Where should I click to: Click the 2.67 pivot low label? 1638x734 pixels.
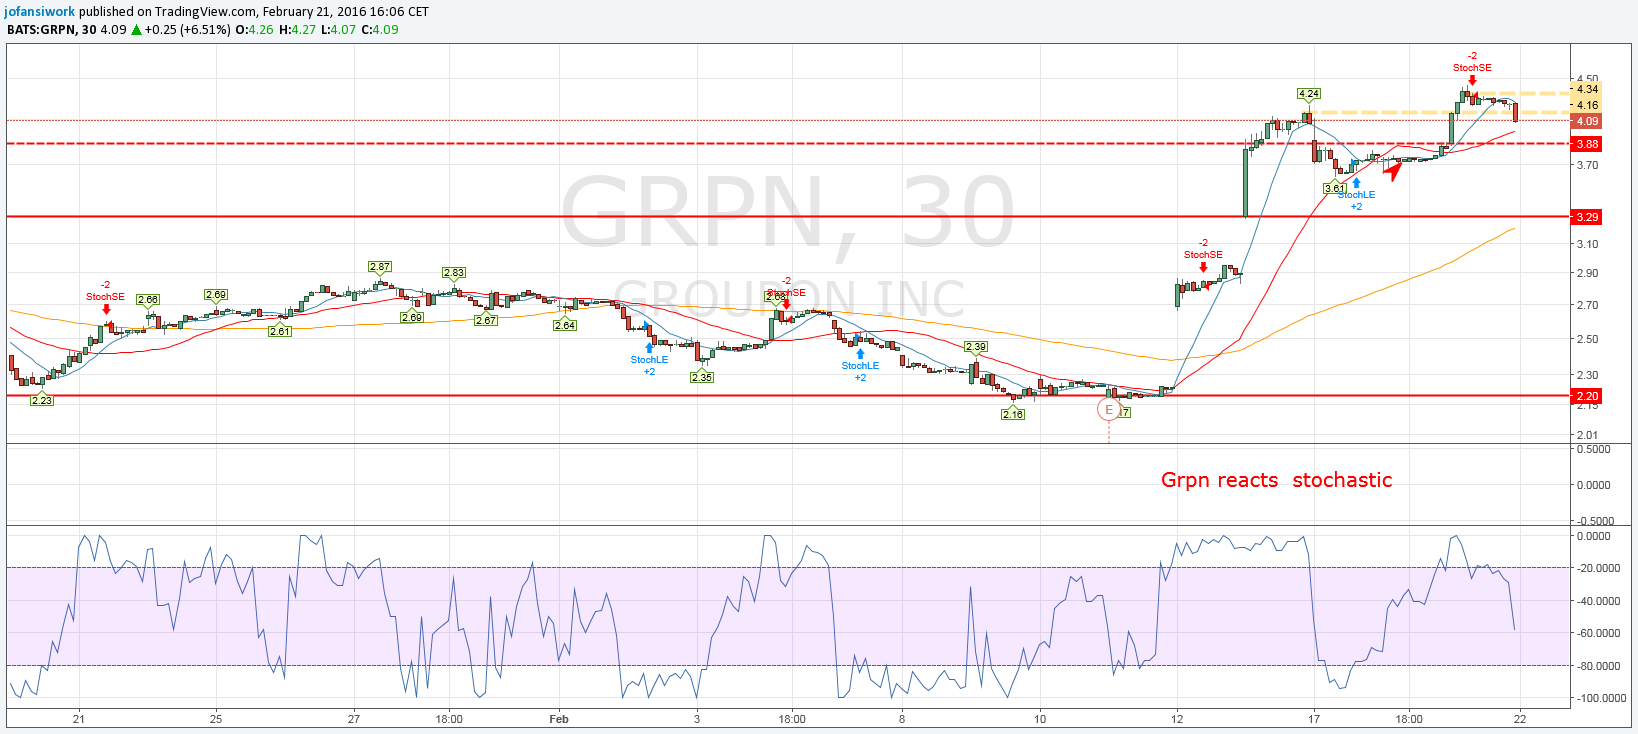[486, 320]
